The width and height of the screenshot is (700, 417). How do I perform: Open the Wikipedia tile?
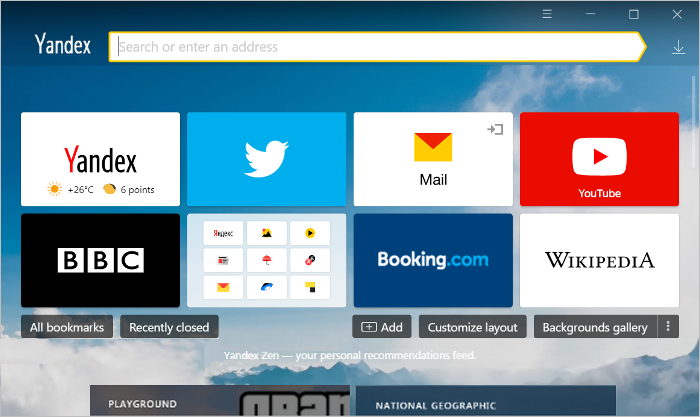tap(599, 260)
